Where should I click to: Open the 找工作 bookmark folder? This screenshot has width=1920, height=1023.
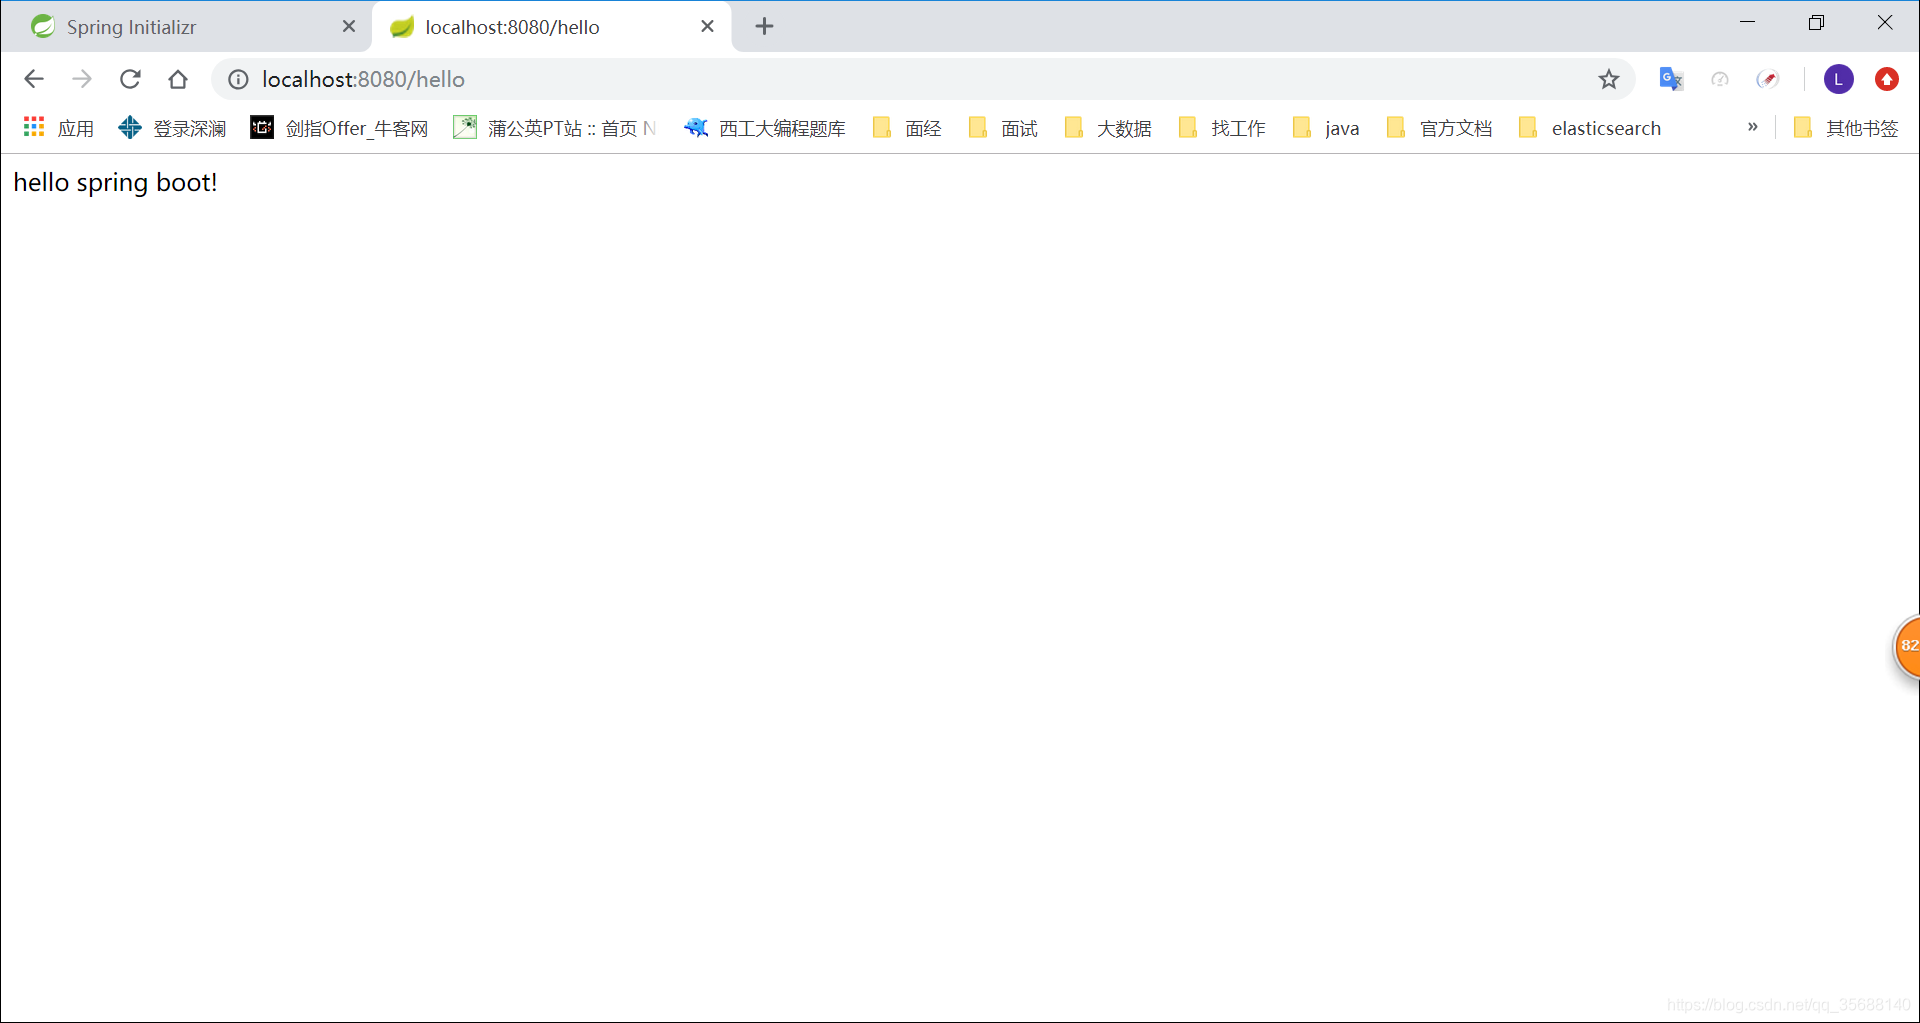pos(1222,128)
